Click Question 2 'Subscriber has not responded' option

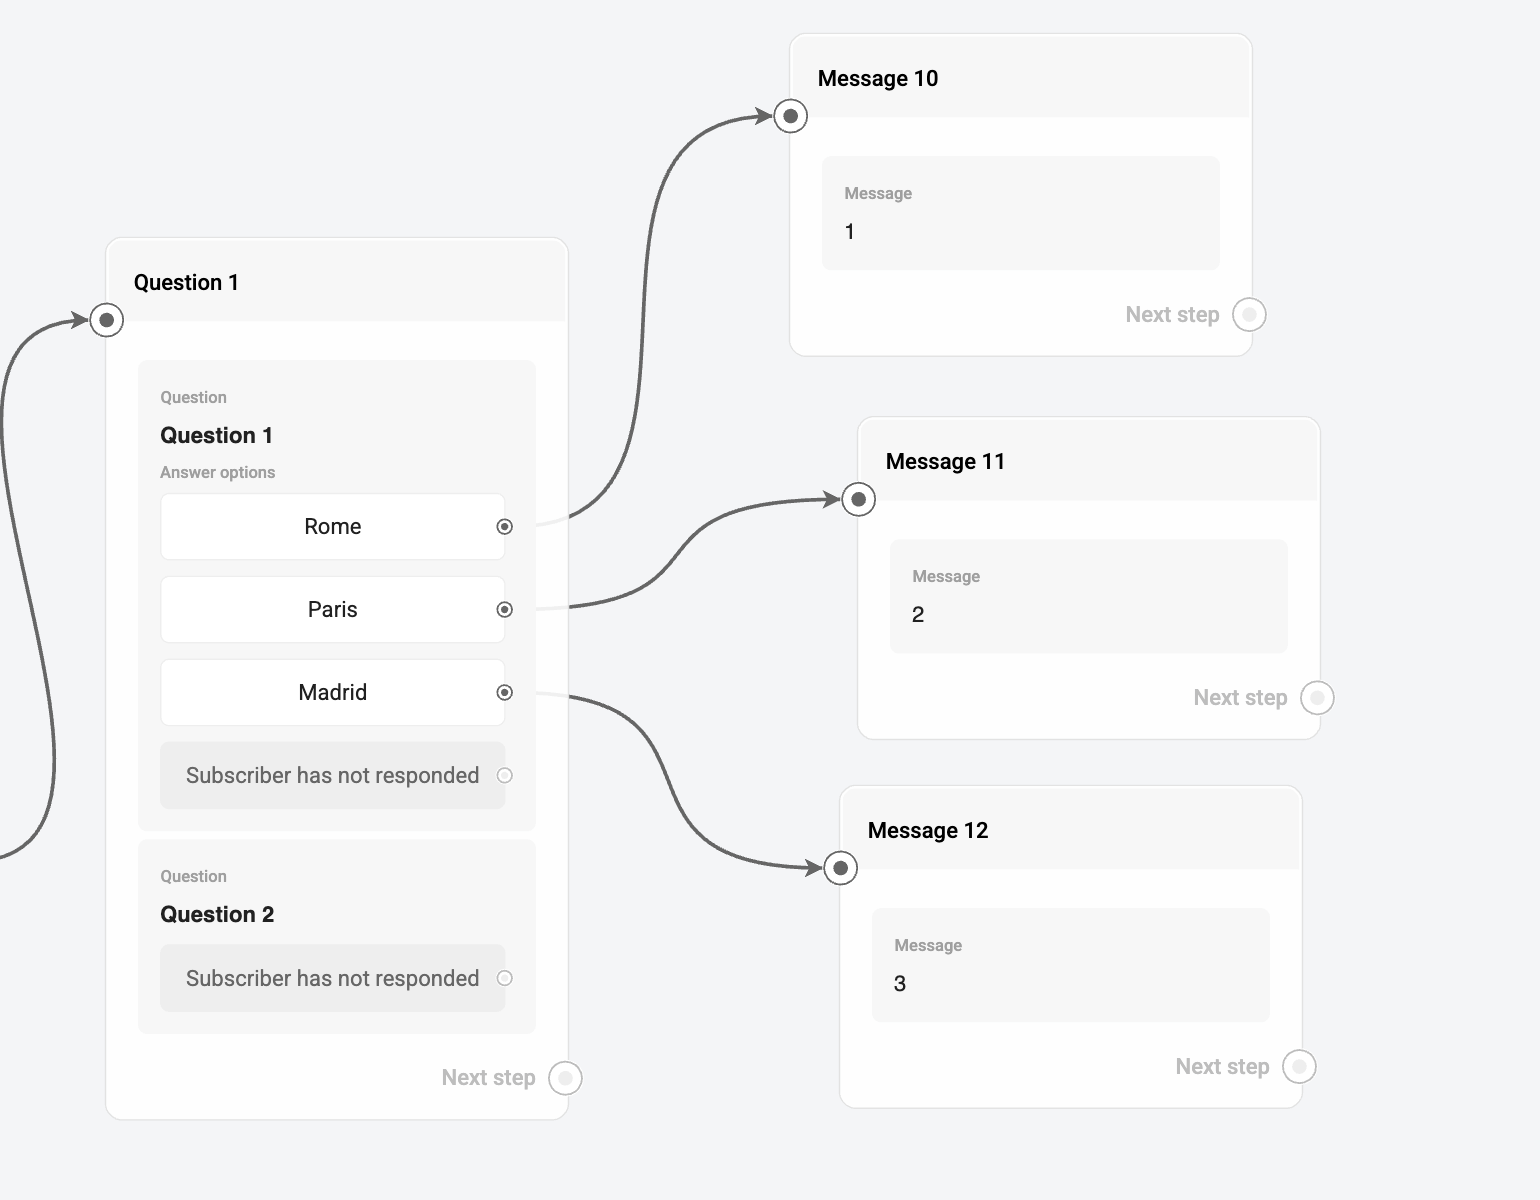(332, 979)
